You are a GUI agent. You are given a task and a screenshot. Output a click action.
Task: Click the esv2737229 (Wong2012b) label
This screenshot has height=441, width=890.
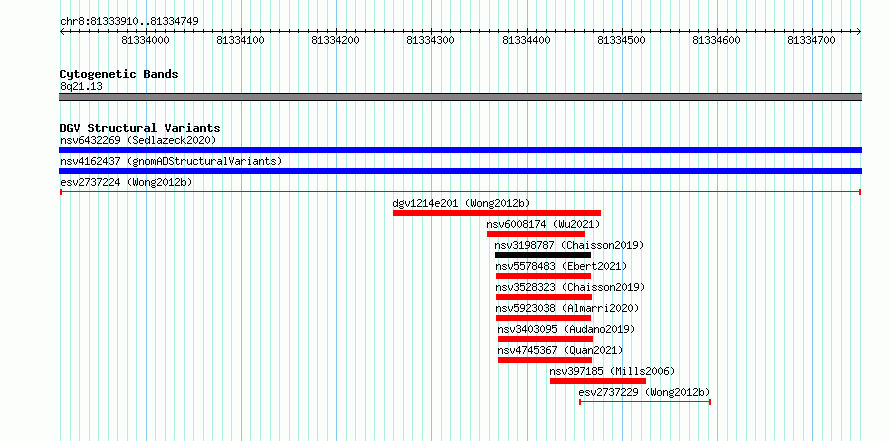click(644, 392)
